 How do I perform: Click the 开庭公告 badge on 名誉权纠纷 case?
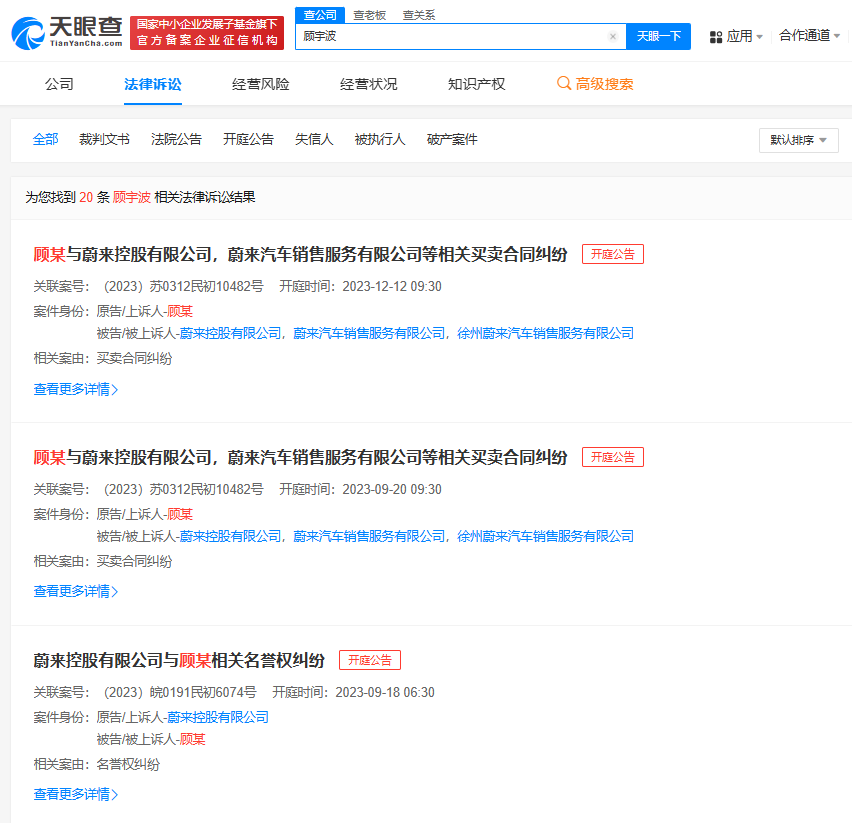point(369,659)
